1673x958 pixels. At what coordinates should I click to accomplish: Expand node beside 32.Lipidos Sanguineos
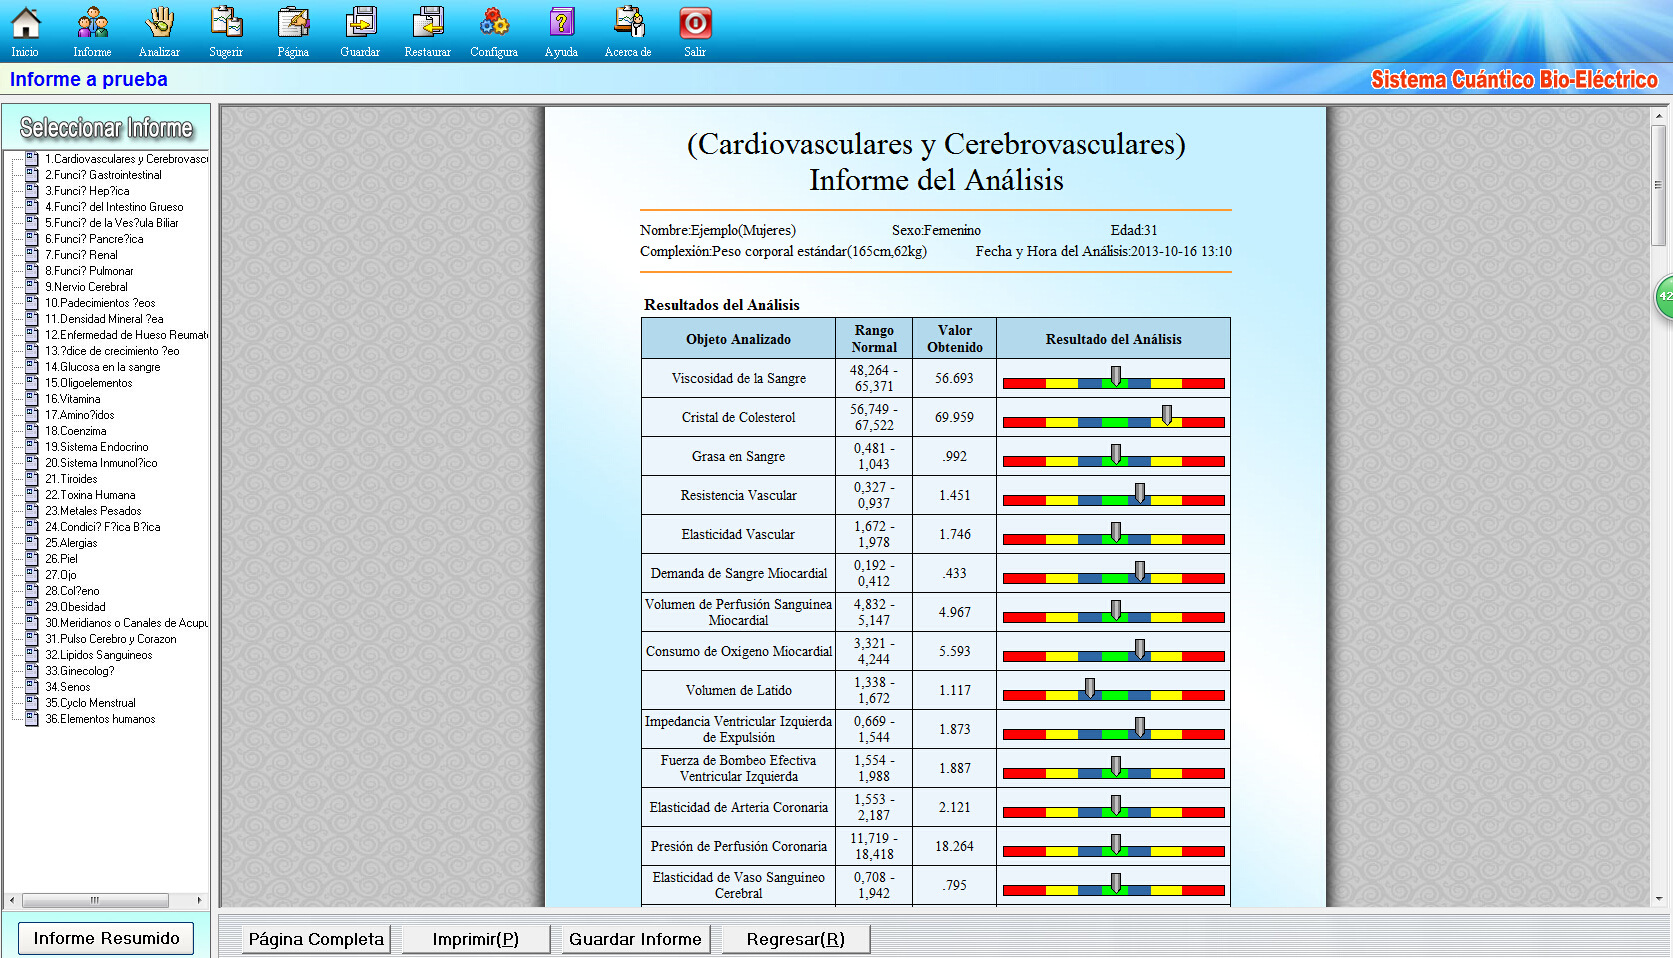pyautogui.click(x=31, y=654)
